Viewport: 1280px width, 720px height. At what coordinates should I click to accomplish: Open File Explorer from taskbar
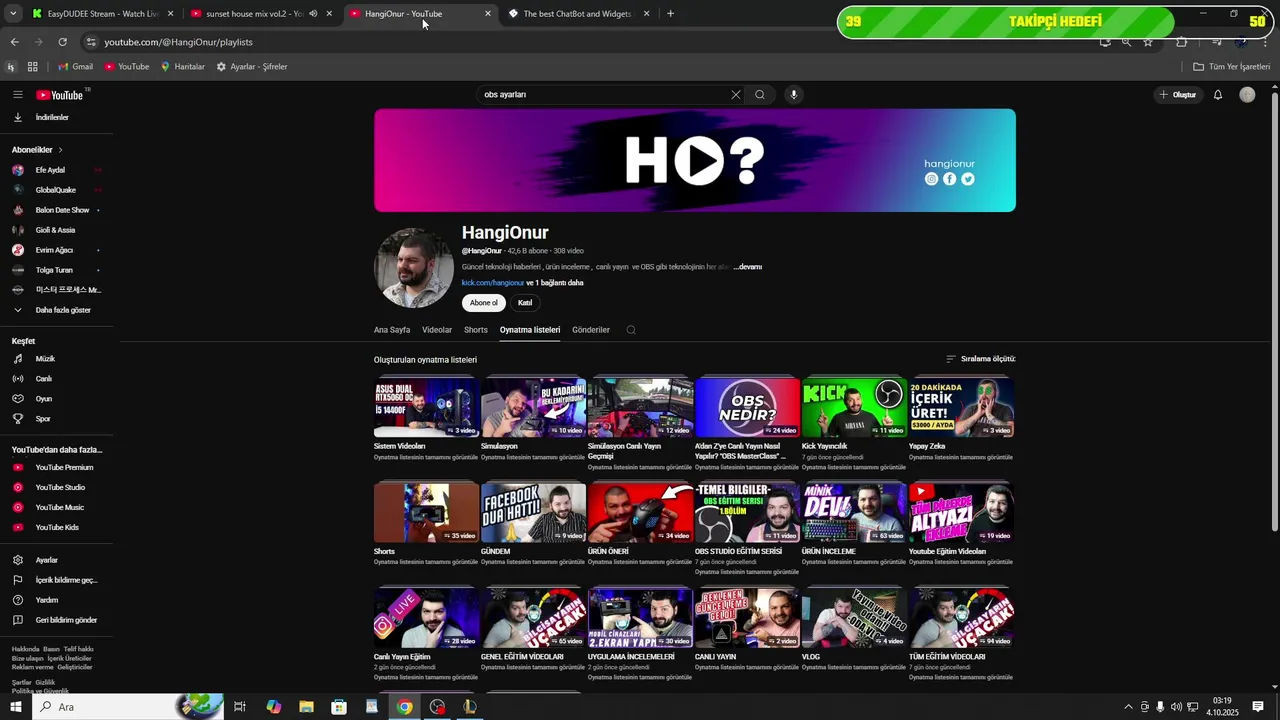coord(306,707)
